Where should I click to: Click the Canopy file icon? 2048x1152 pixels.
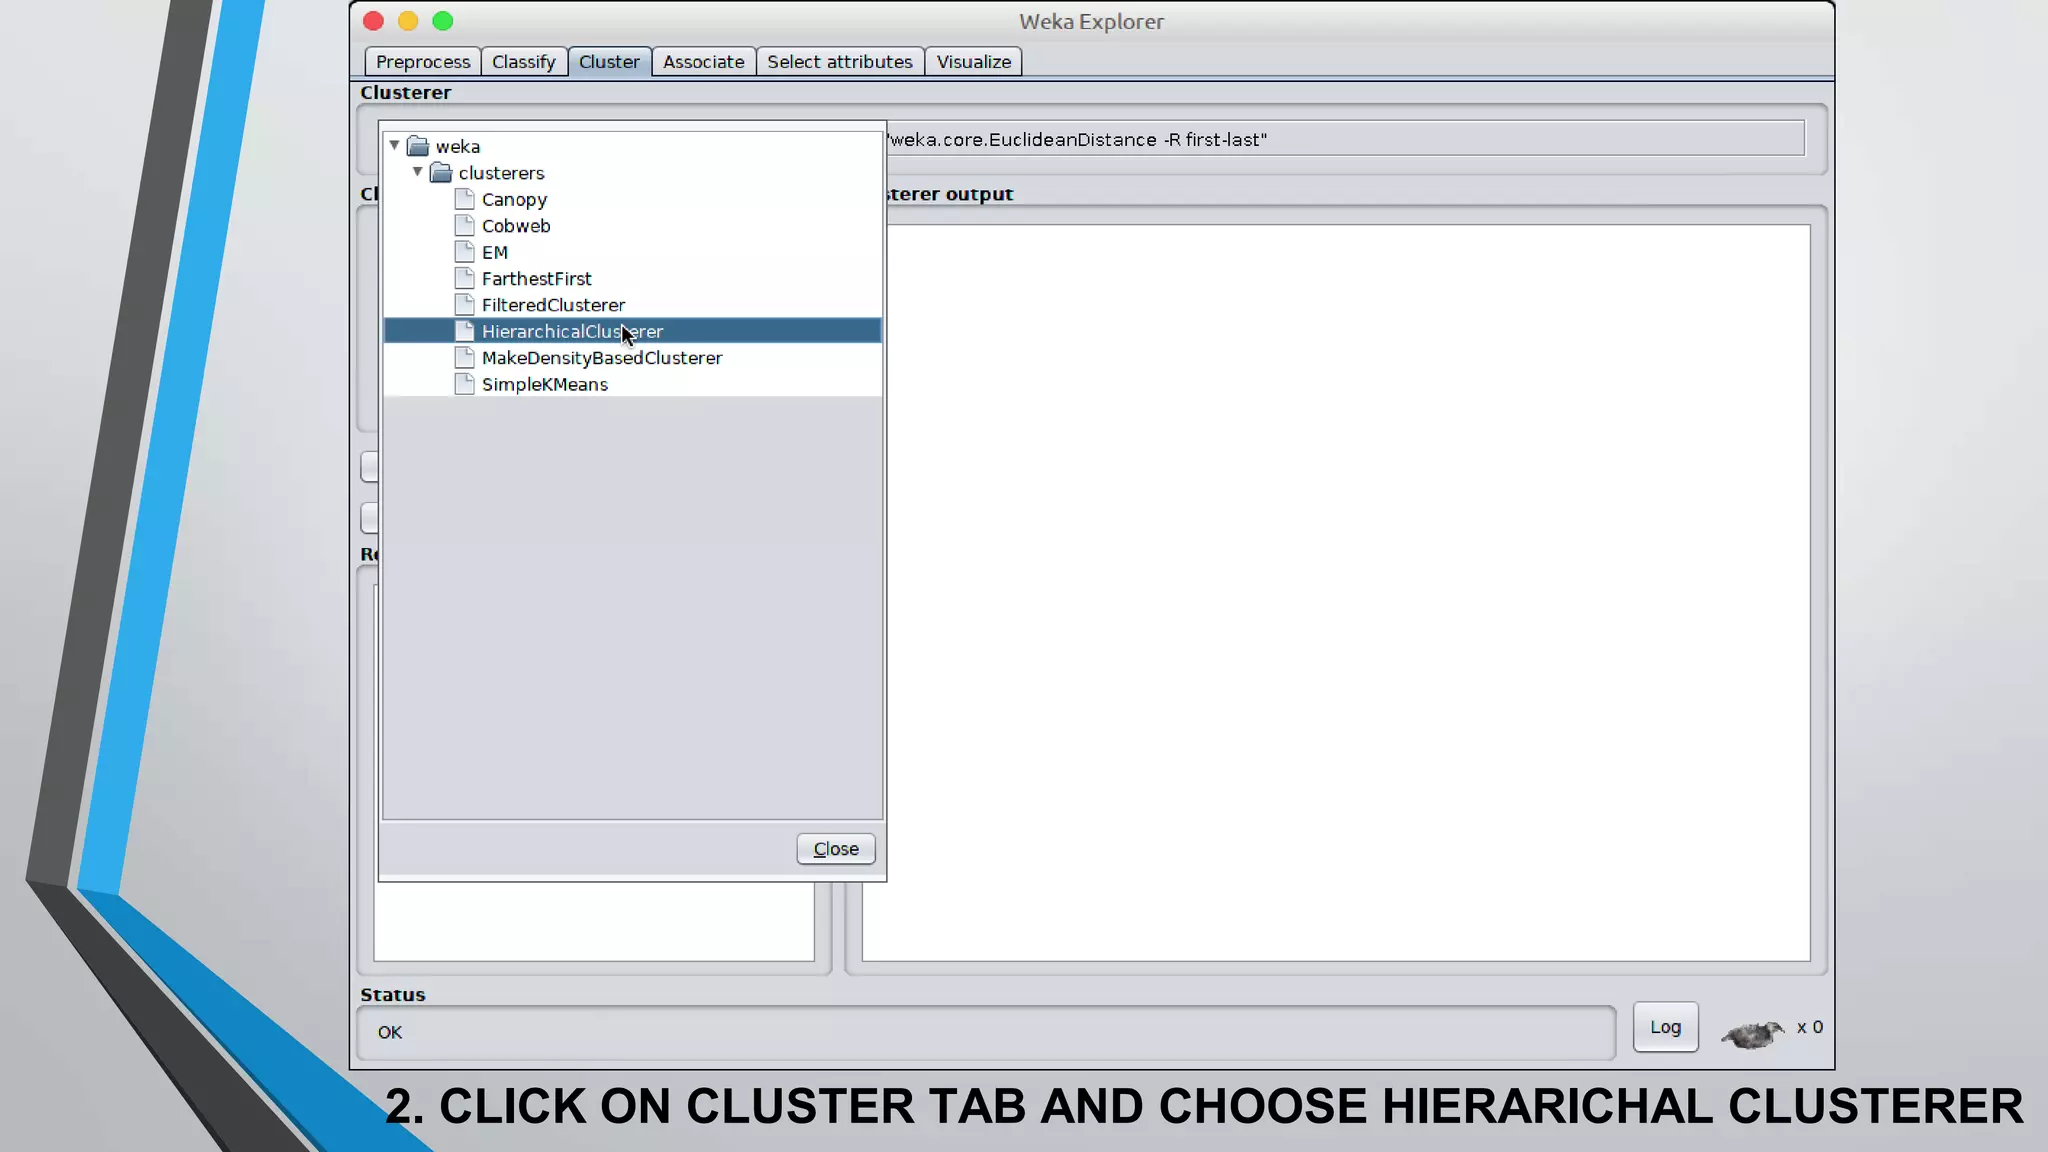(x=464, y=199)
